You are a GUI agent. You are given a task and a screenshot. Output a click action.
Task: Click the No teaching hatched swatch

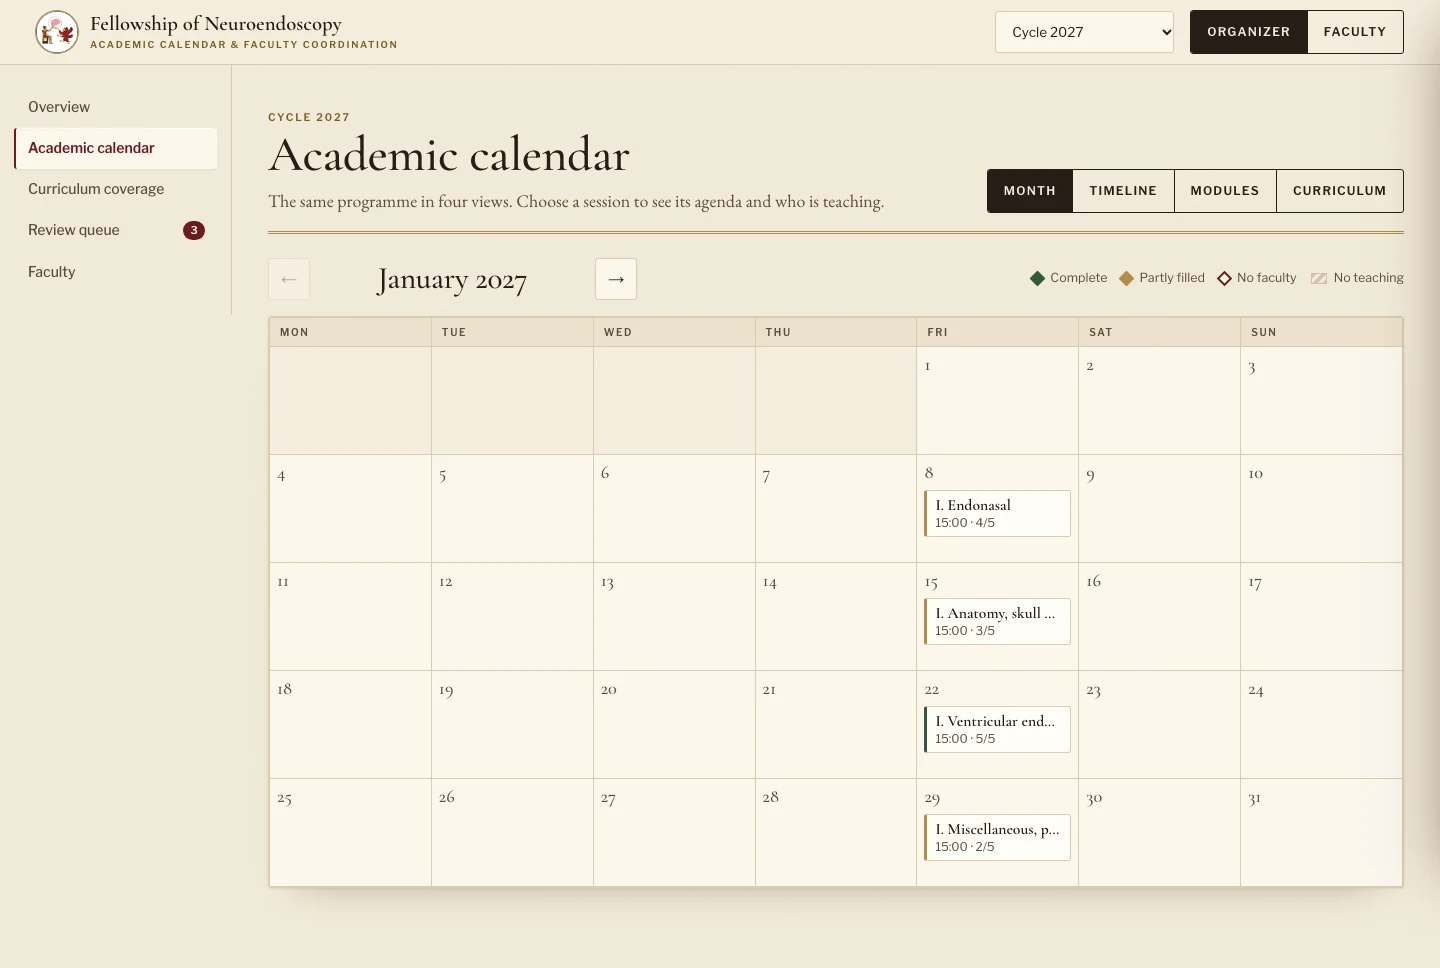coord(1319,278)
